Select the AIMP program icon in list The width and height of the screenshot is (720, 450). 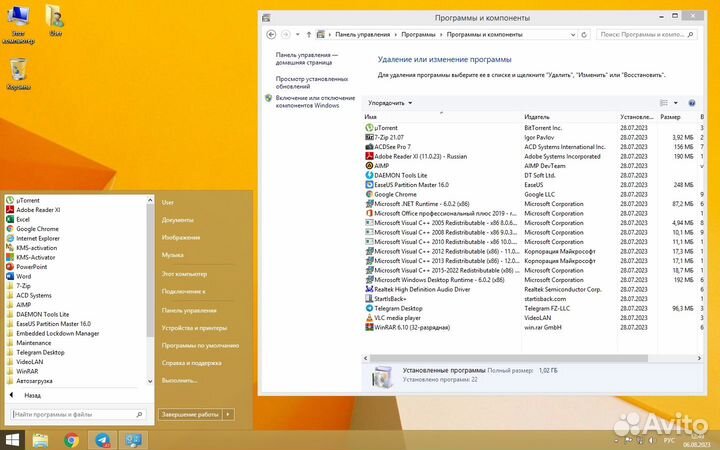[x=369, y=166]
